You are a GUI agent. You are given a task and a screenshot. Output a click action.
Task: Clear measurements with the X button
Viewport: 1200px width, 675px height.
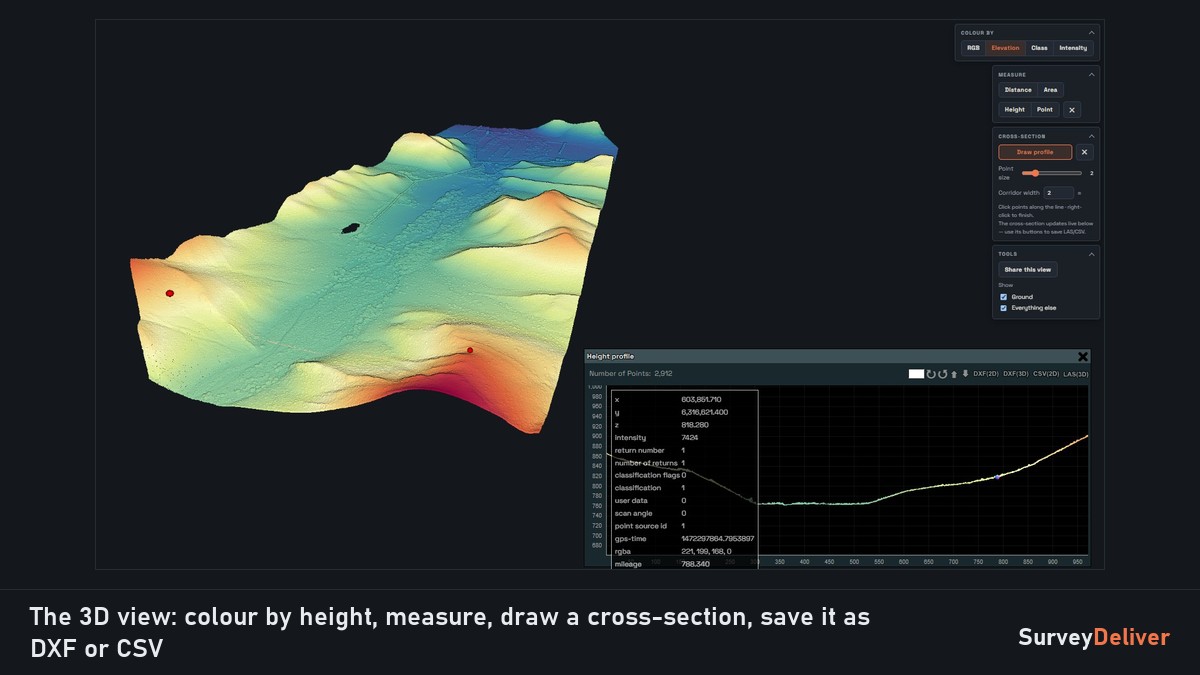click(1072, 110)
